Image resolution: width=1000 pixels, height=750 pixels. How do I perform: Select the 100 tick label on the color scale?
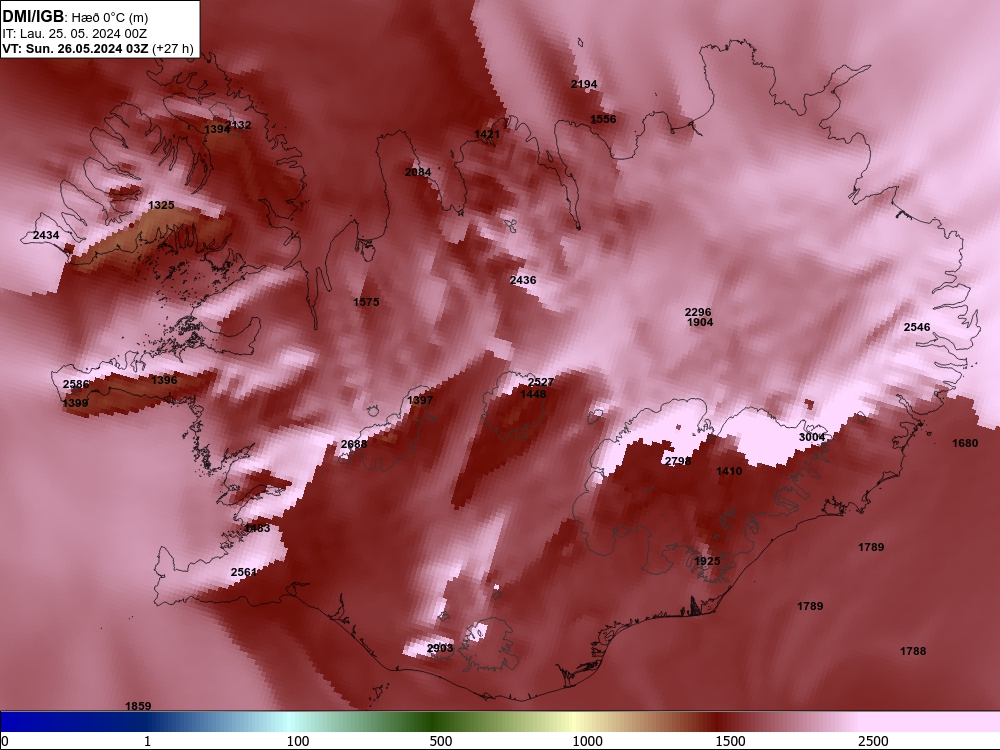(x=298, y=741)
